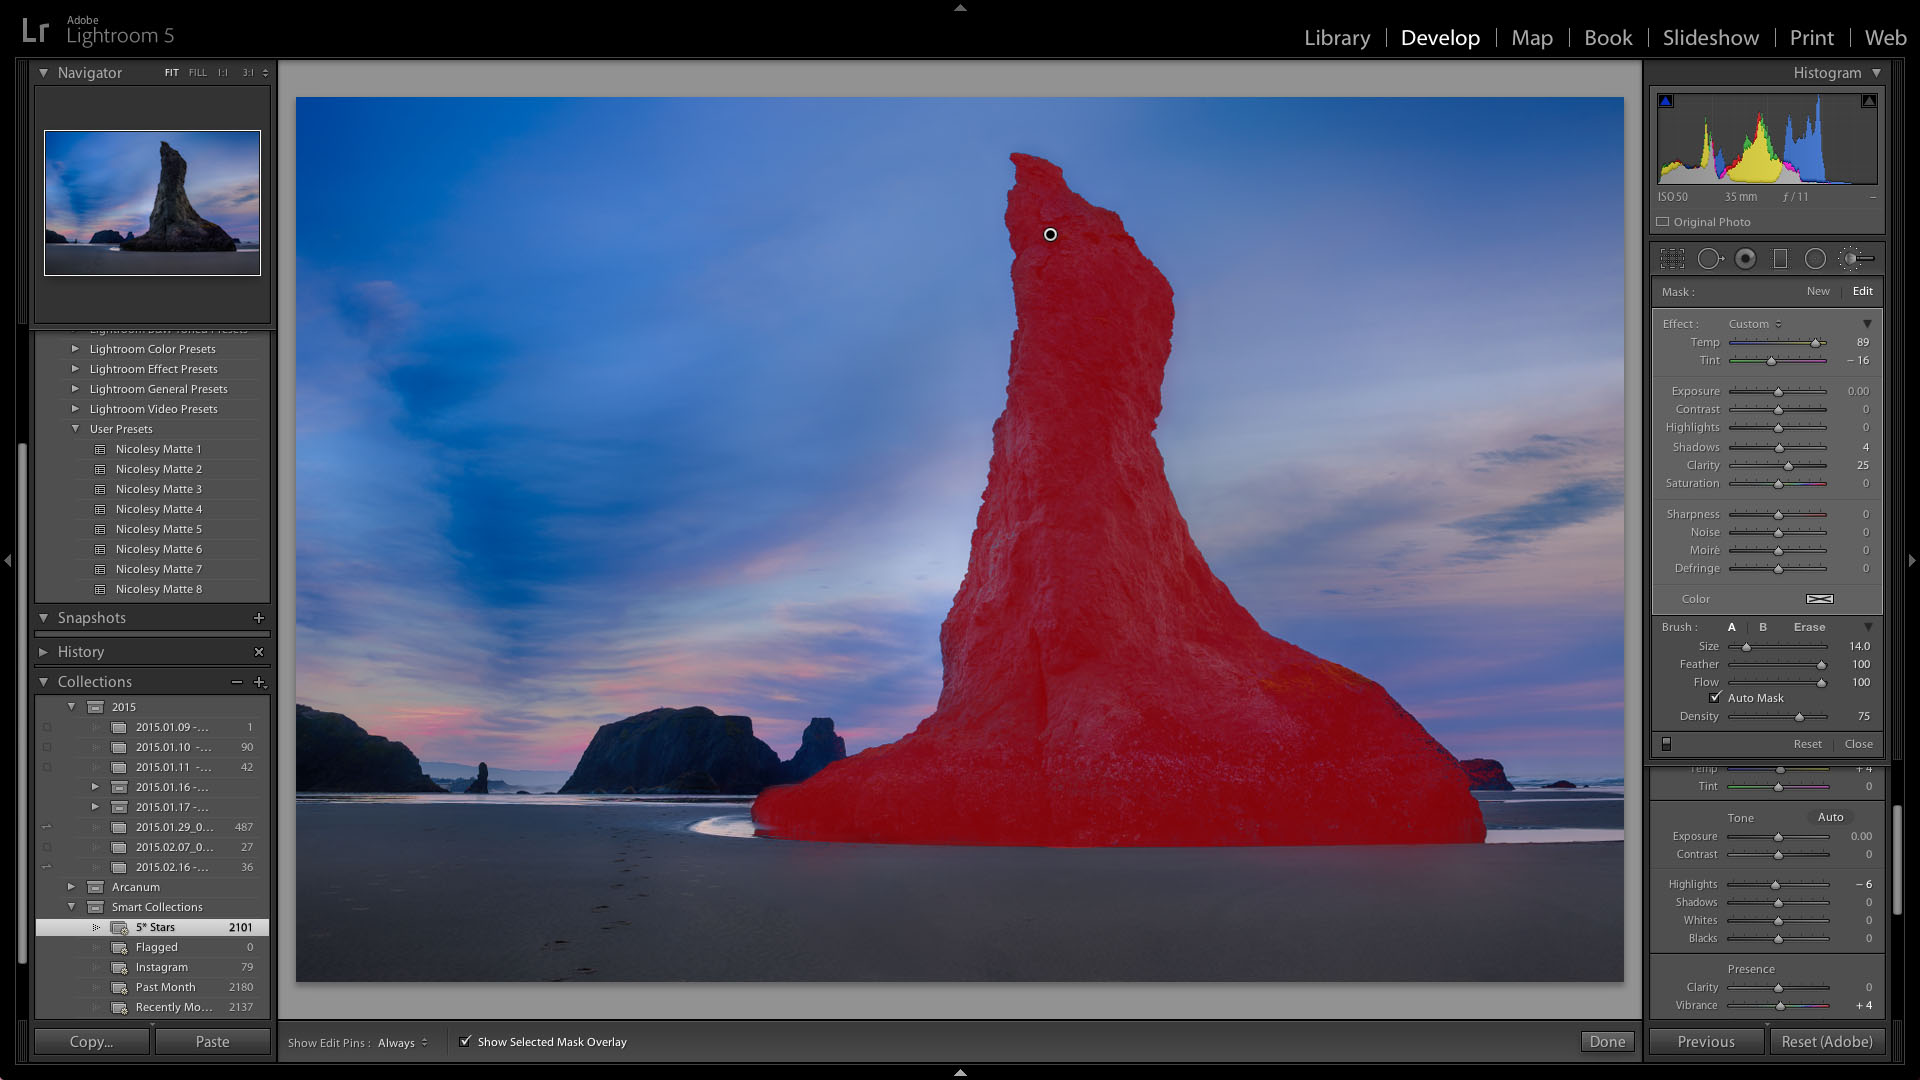Toggle Original Photo checkbox
Viewport: 1920px width, 1080px height.
pyautogui.click(x=1663, y=222)
